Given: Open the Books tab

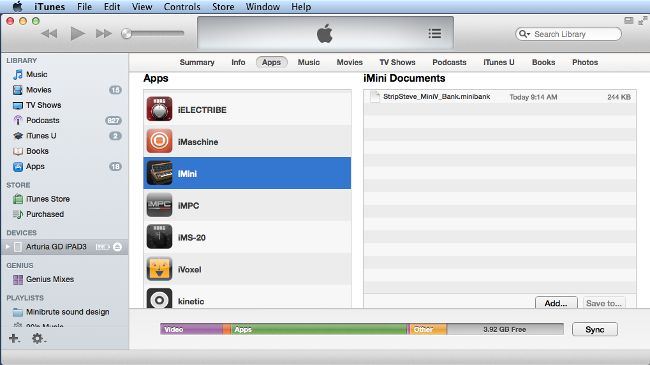Looking at the screenshot, I should point(543,62).
